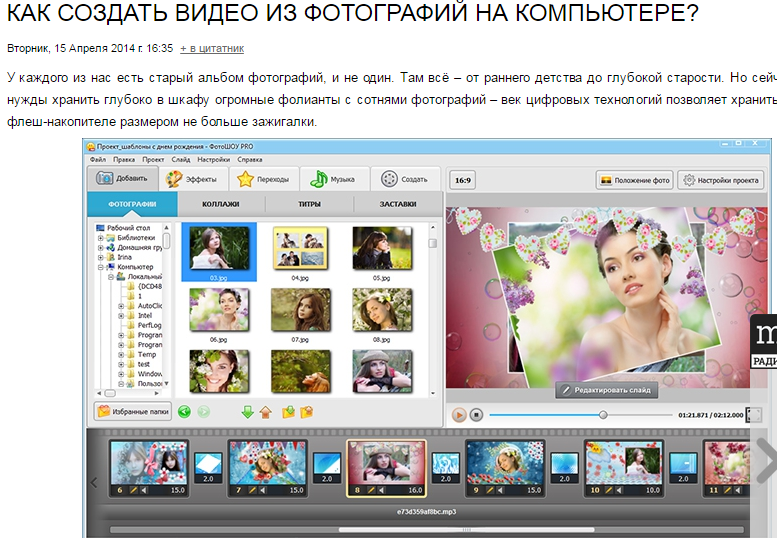Open the Музыка tab with the note icon

(333, 179)
